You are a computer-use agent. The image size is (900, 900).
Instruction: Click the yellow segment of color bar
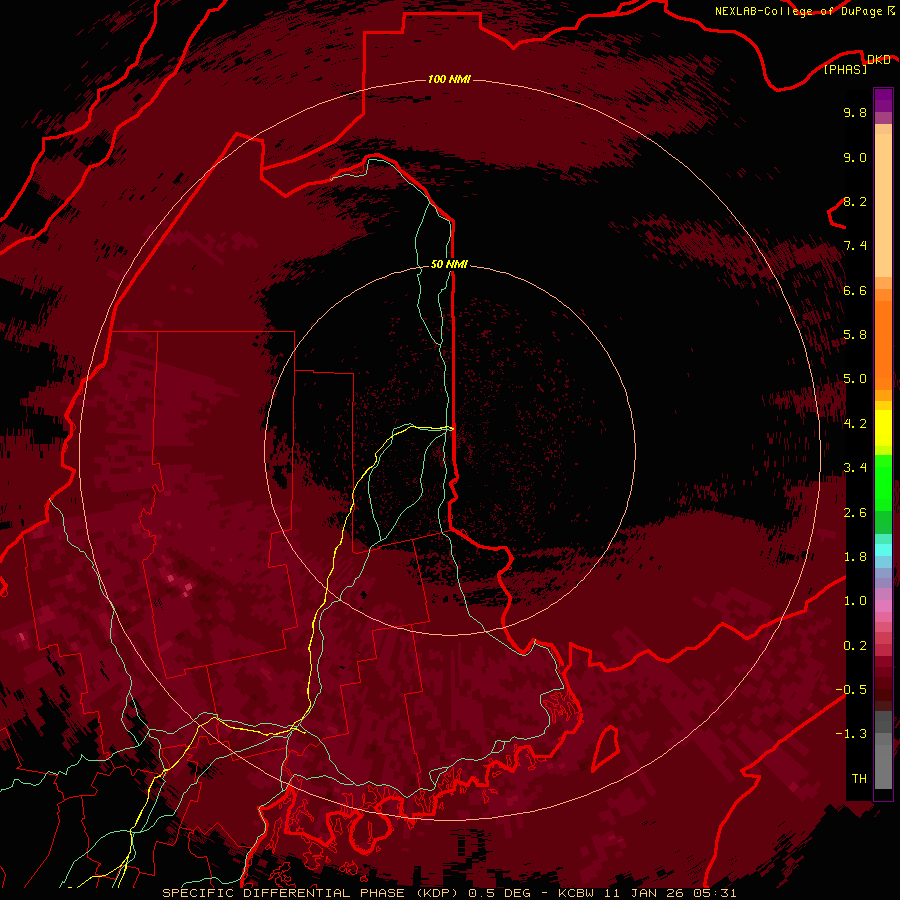pos(883,428)
